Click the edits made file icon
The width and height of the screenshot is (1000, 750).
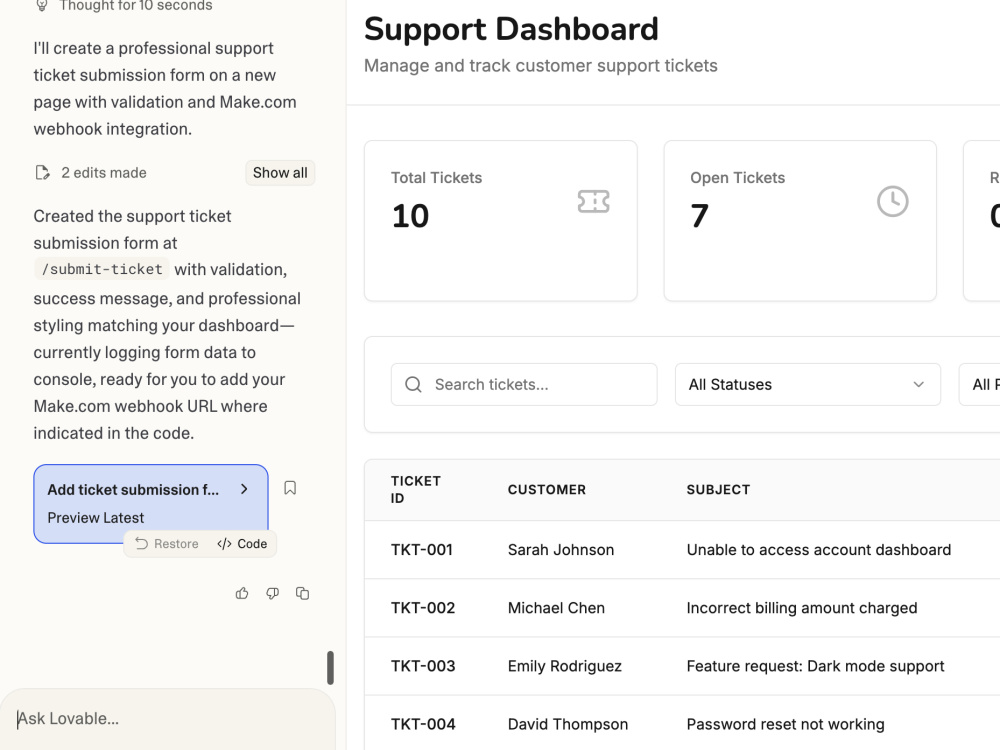point(42,173)
